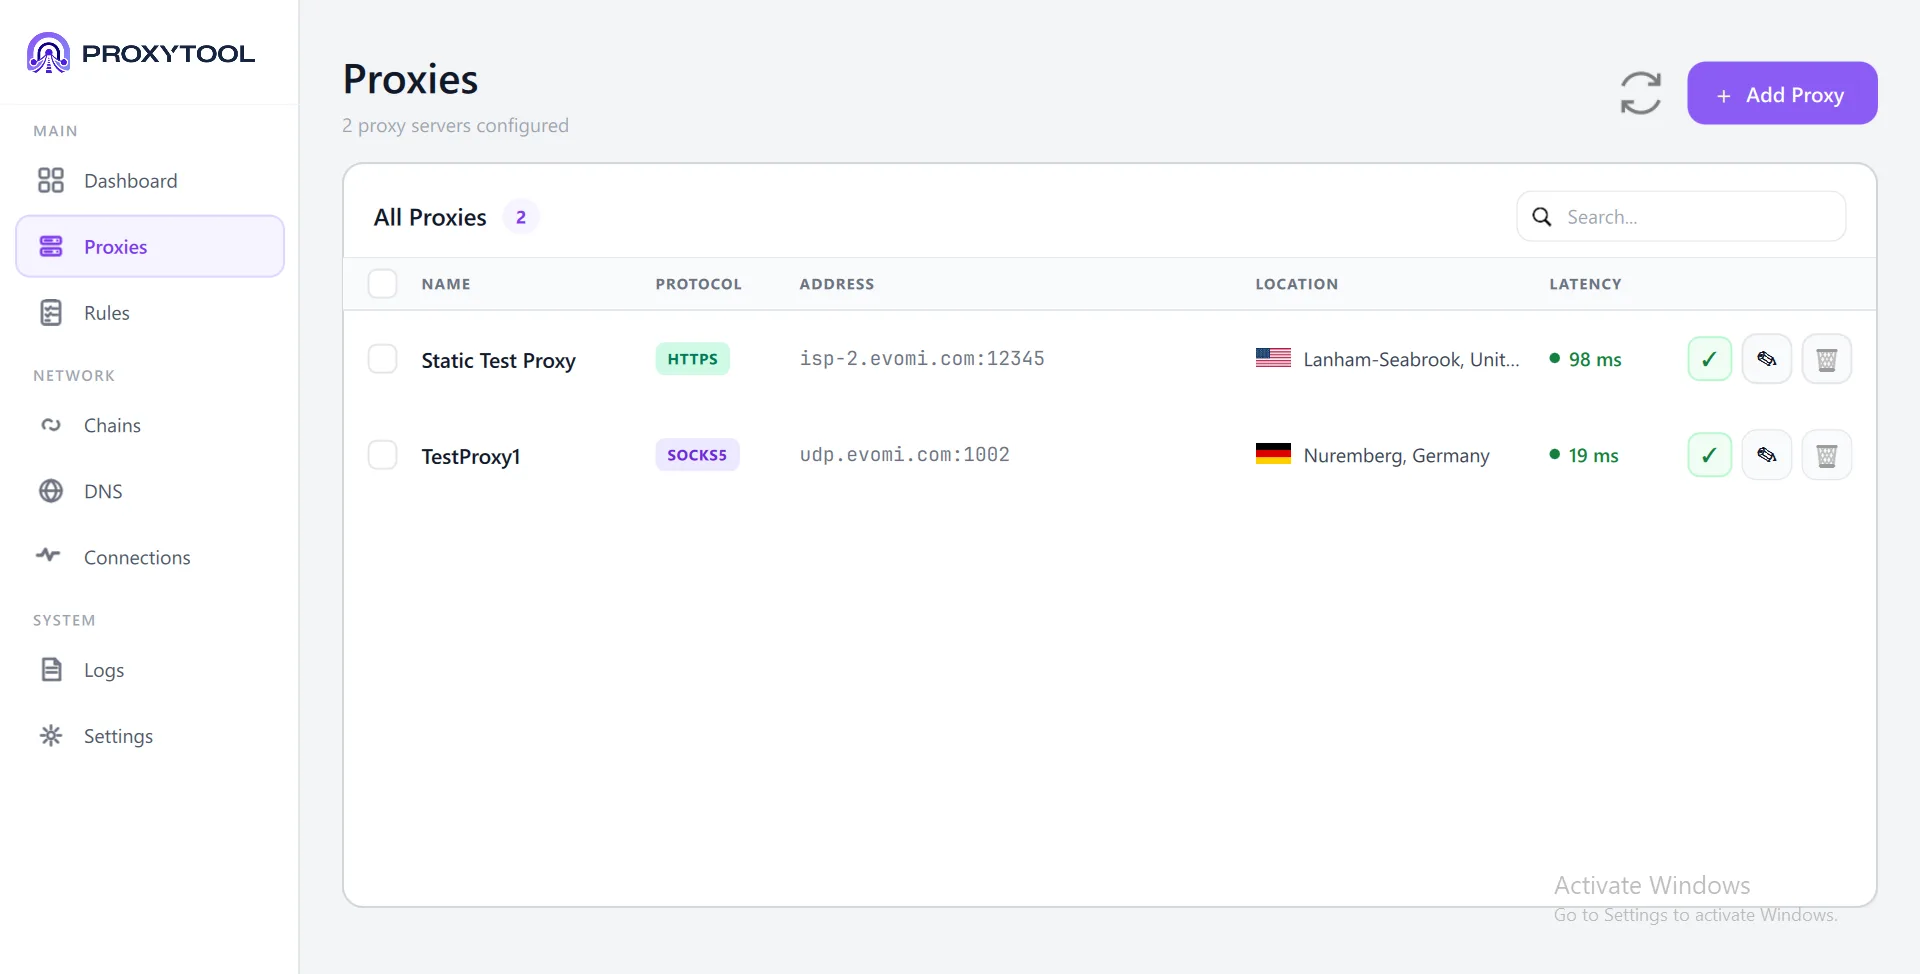Click address udp.evomi.com:1002
This screenshot has width=1920, height=974.
pyautogui.click(x=905, y=455)
